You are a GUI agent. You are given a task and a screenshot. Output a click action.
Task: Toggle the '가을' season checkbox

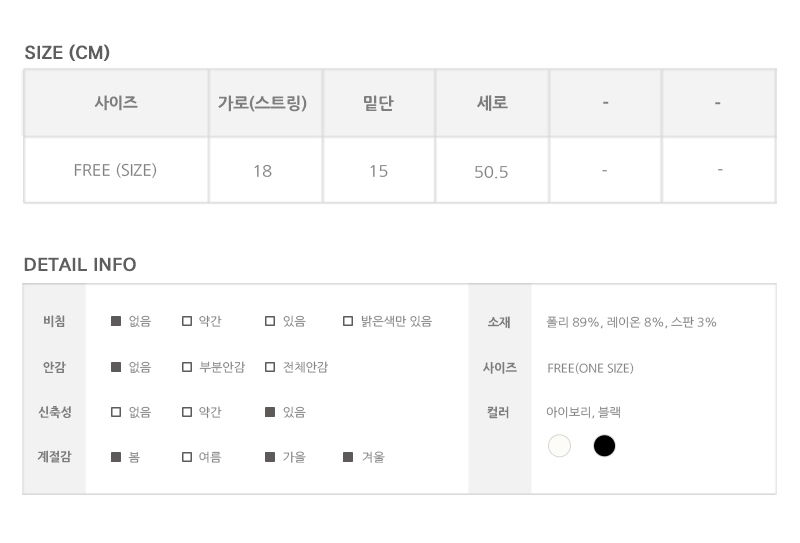coord(270,457)
